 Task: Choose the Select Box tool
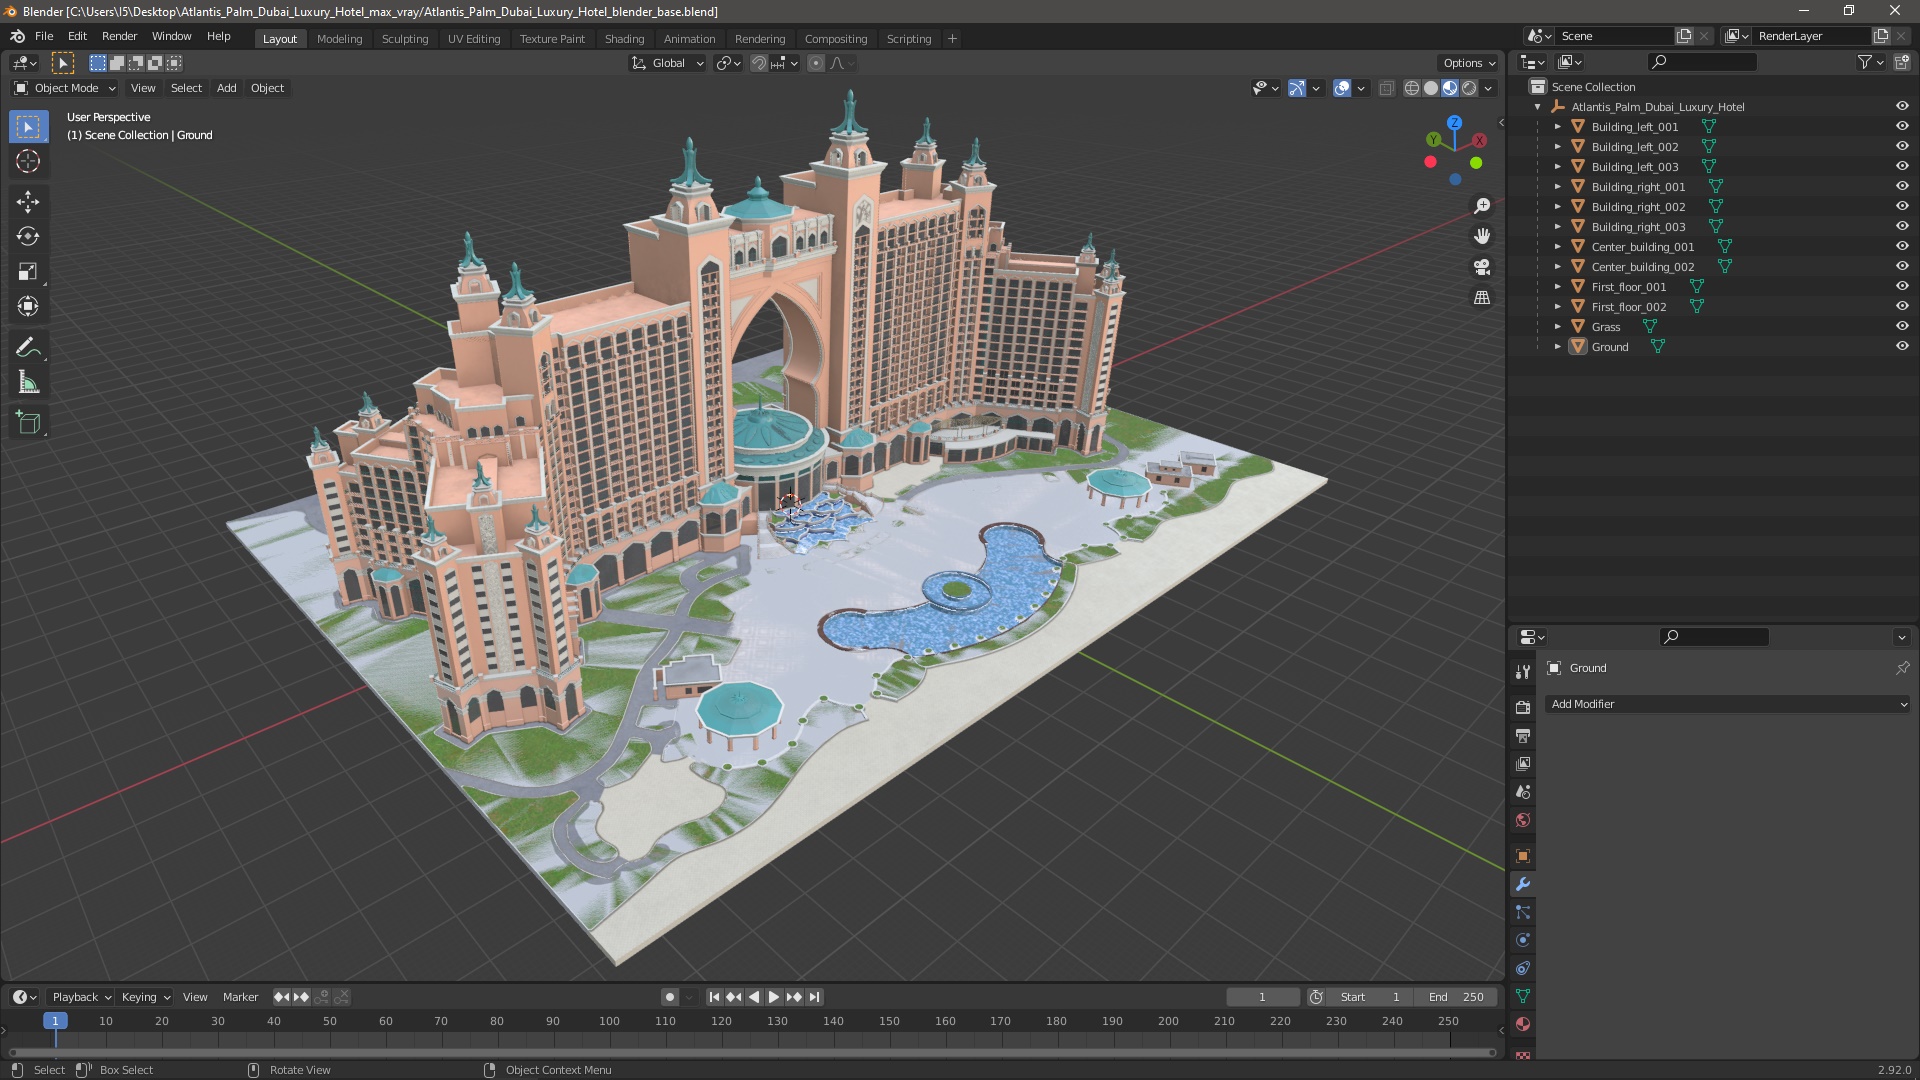(28, 127)
